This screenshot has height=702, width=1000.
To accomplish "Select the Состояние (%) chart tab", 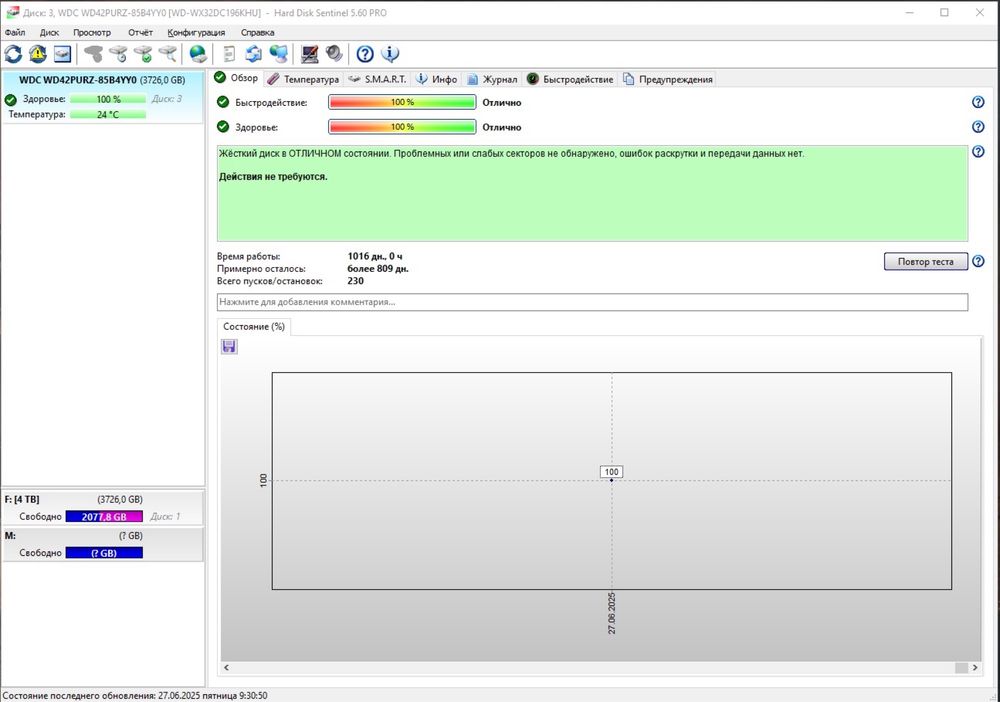I will (x=254, y=326).
